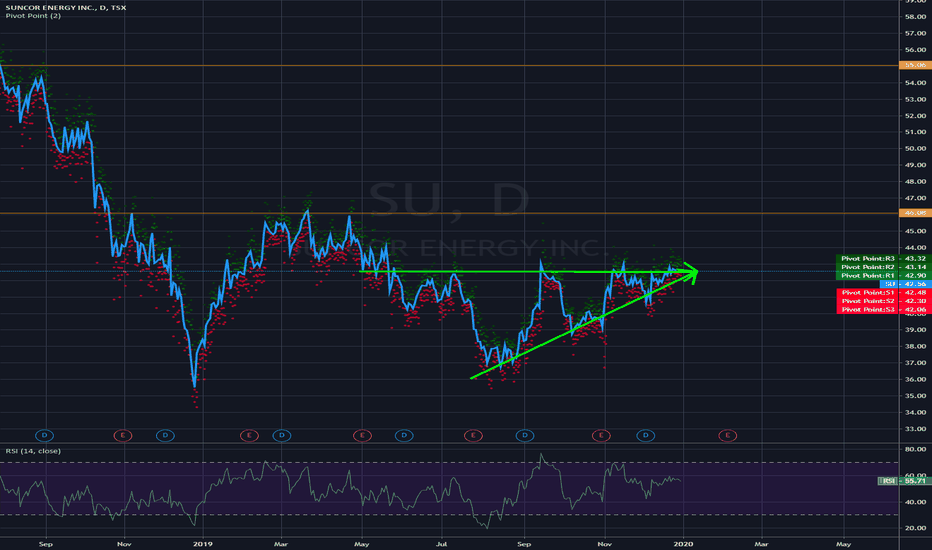The image size is (932, 550).
Task: Click the dividend marker in early December 2019
Action: (x=646, y=436)
